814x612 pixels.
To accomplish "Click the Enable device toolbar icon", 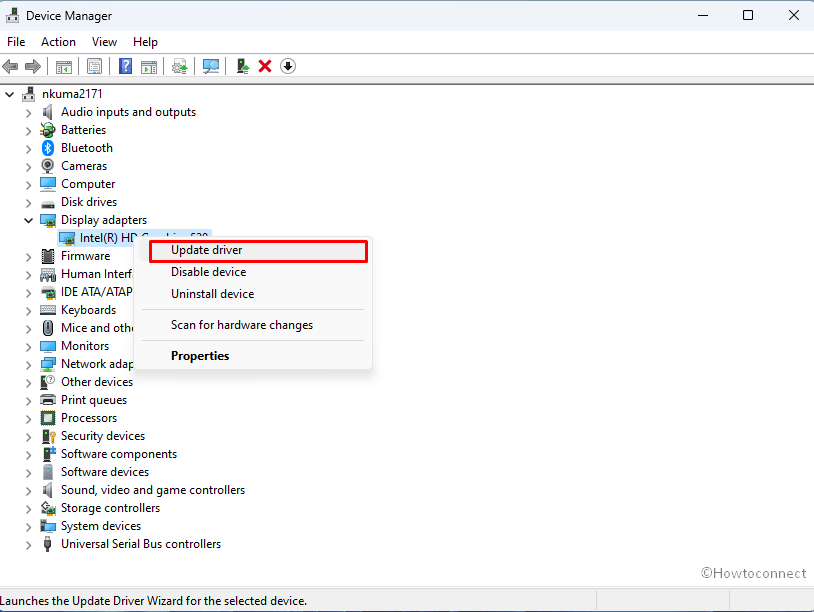I will coord(243,66).
